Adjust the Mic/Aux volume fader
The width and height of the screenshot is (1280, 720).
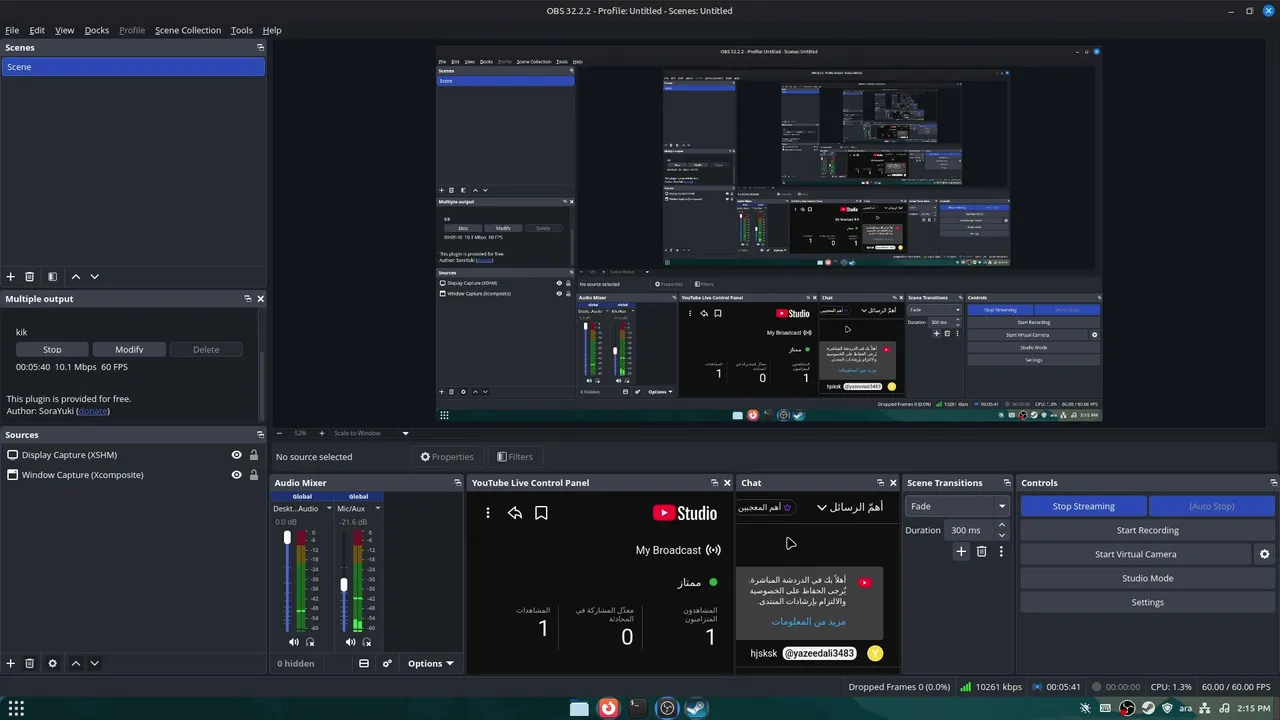(x=344, y=584)
